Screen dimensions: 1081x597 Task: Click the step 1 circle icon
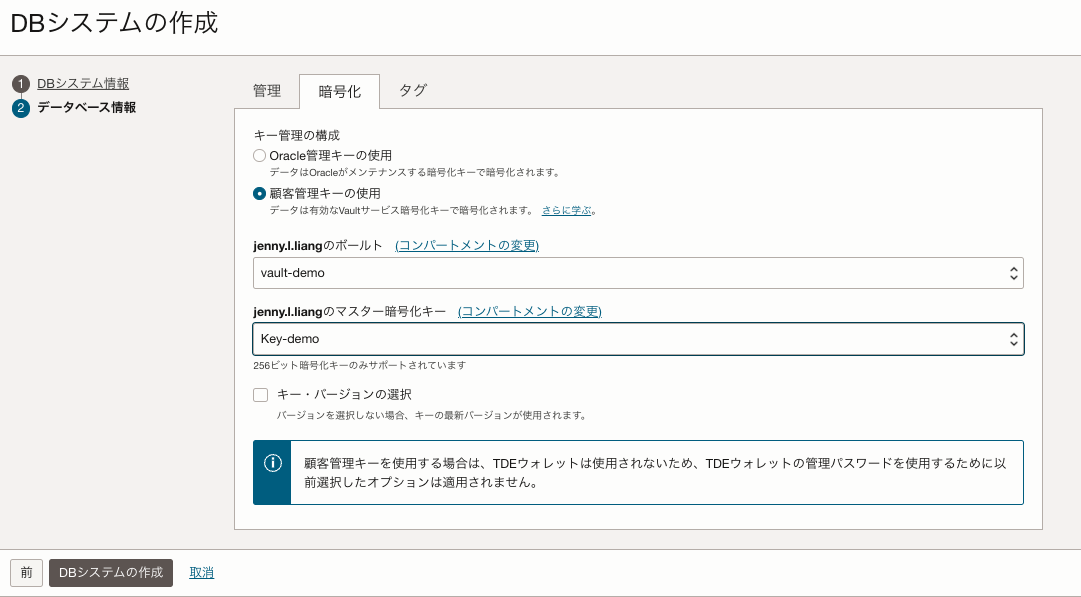(x=21, y=84)
